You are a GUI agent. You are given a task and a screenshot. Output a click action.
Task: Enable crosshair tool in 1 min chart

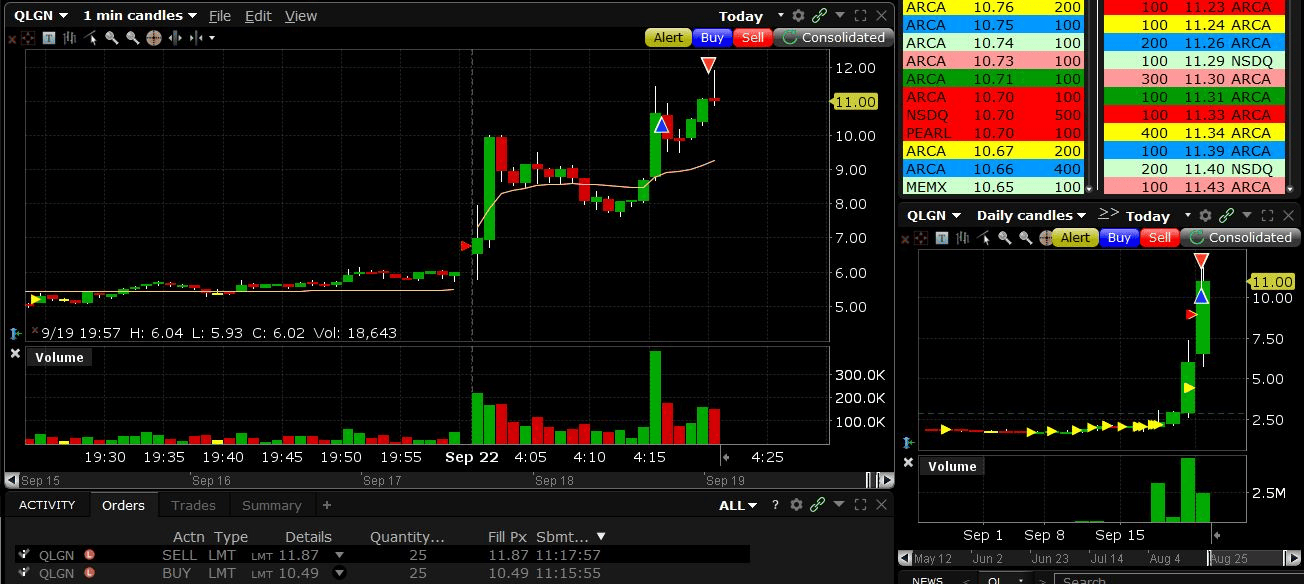(x=154, y=38)
